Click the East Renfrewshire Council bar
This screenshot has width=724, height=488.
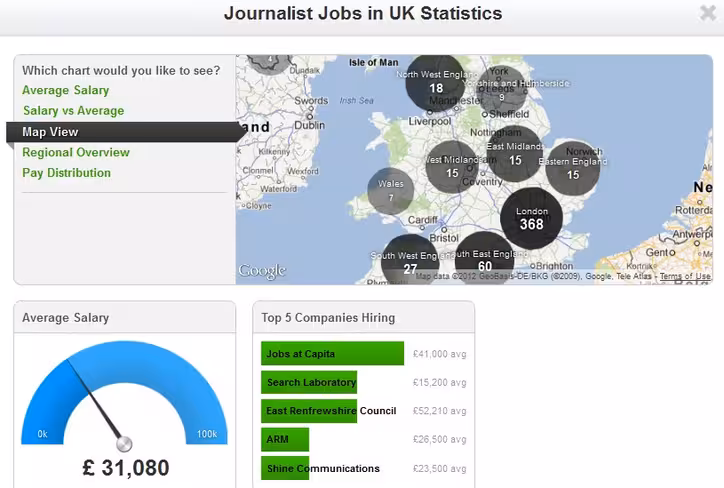point(309,411)
